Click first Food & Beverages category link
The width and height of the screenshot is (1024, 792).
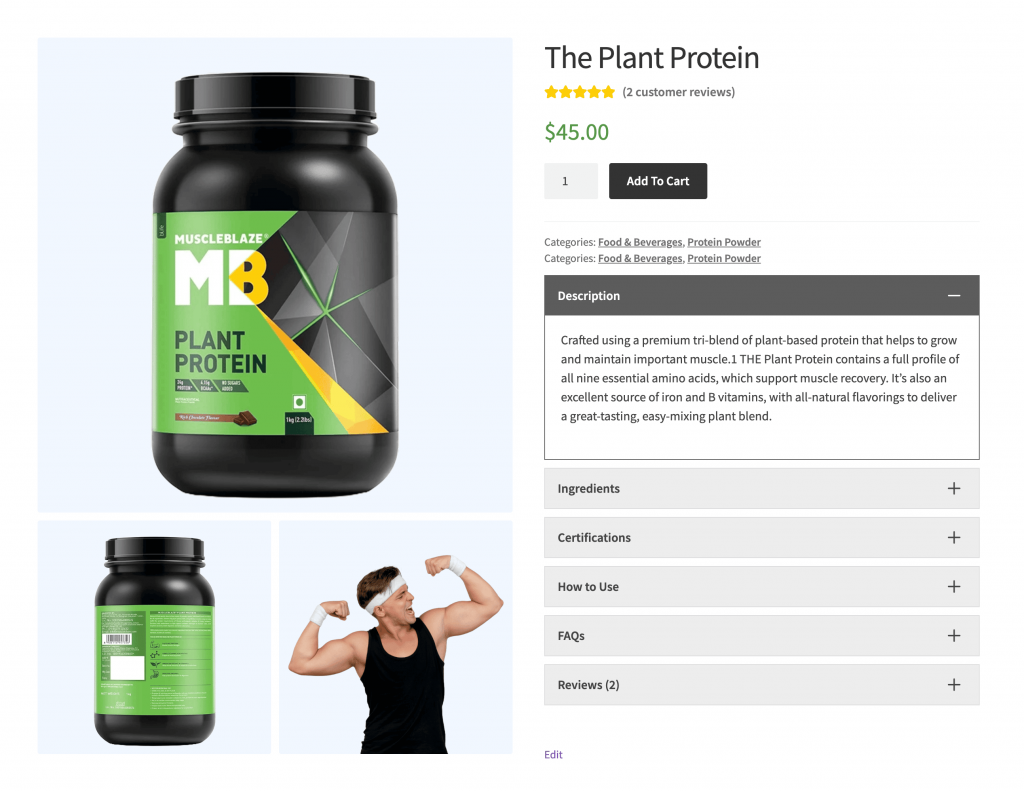pos(640,242)
